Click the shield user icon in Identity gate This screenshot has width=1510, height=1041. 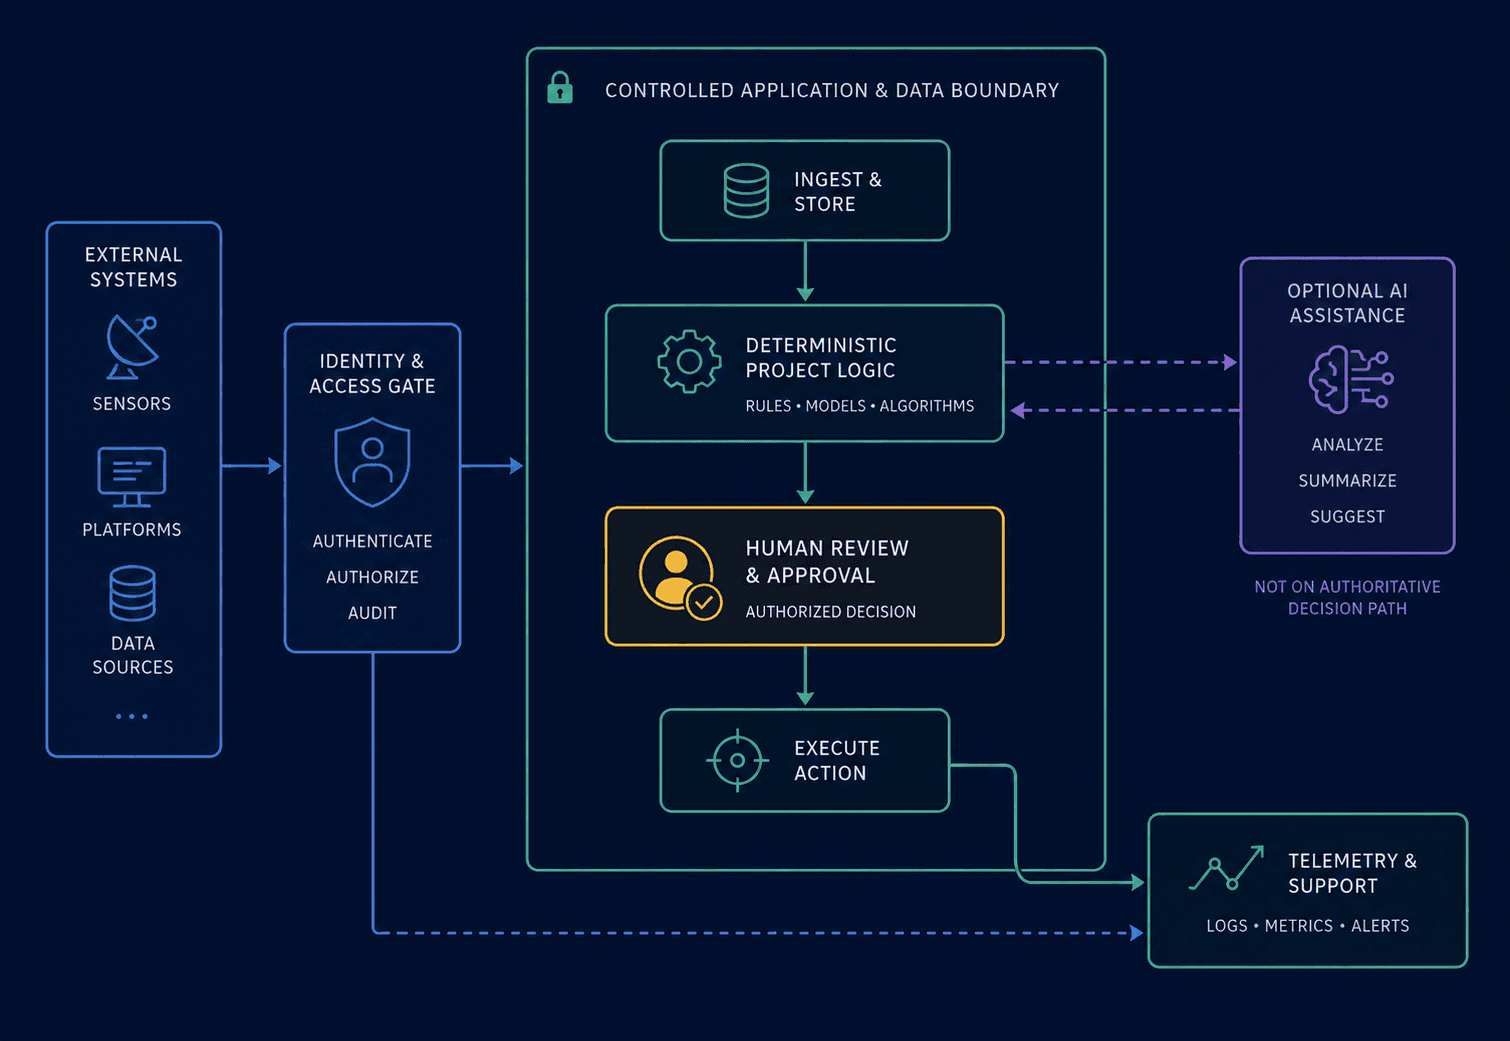(x=372, y=463)
